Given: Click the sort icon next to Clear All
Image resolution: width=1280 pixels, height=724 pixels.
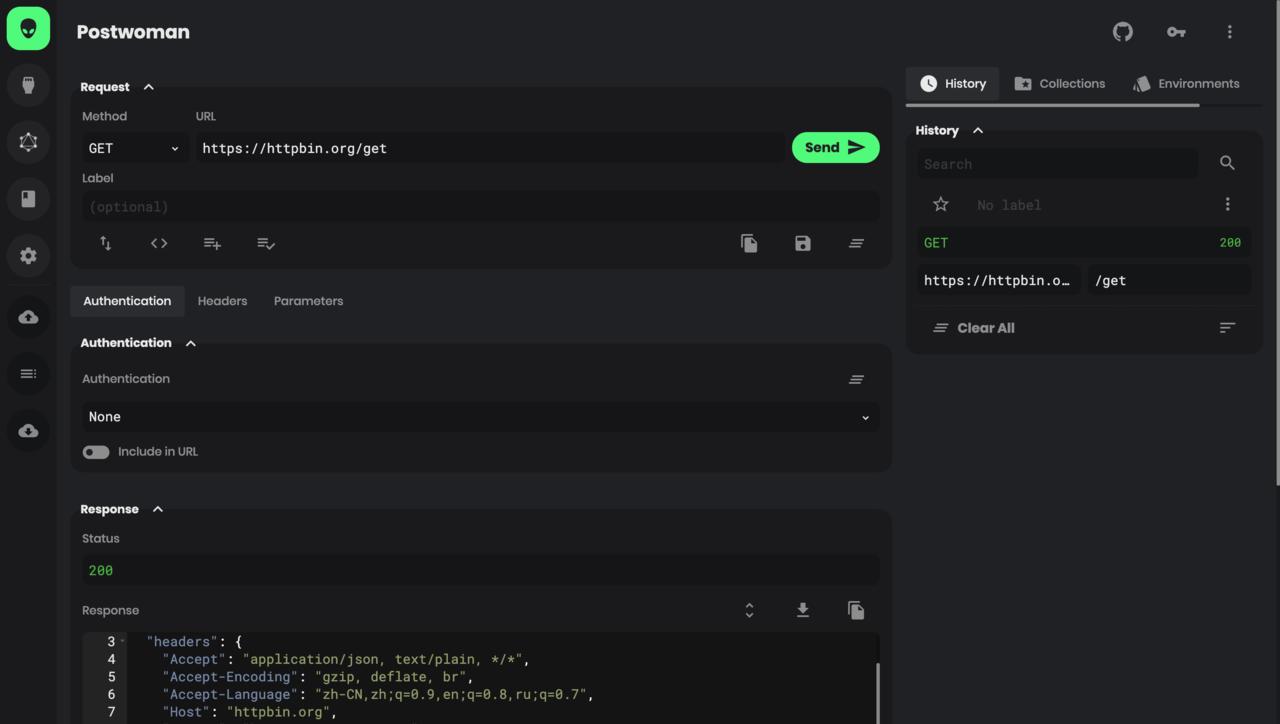Looking at the screenshot, I should (1227, 328).
